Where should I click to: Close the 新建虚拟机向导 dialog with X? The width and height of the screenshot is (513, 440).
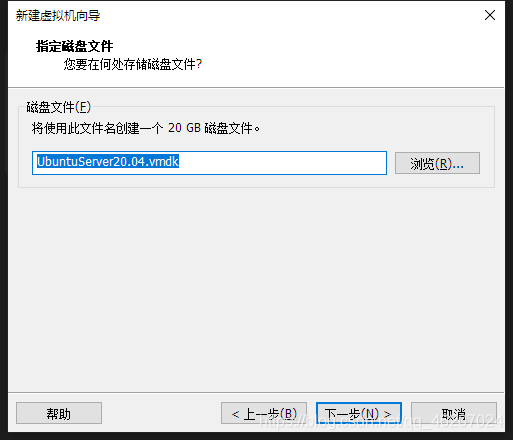point(490,15)
